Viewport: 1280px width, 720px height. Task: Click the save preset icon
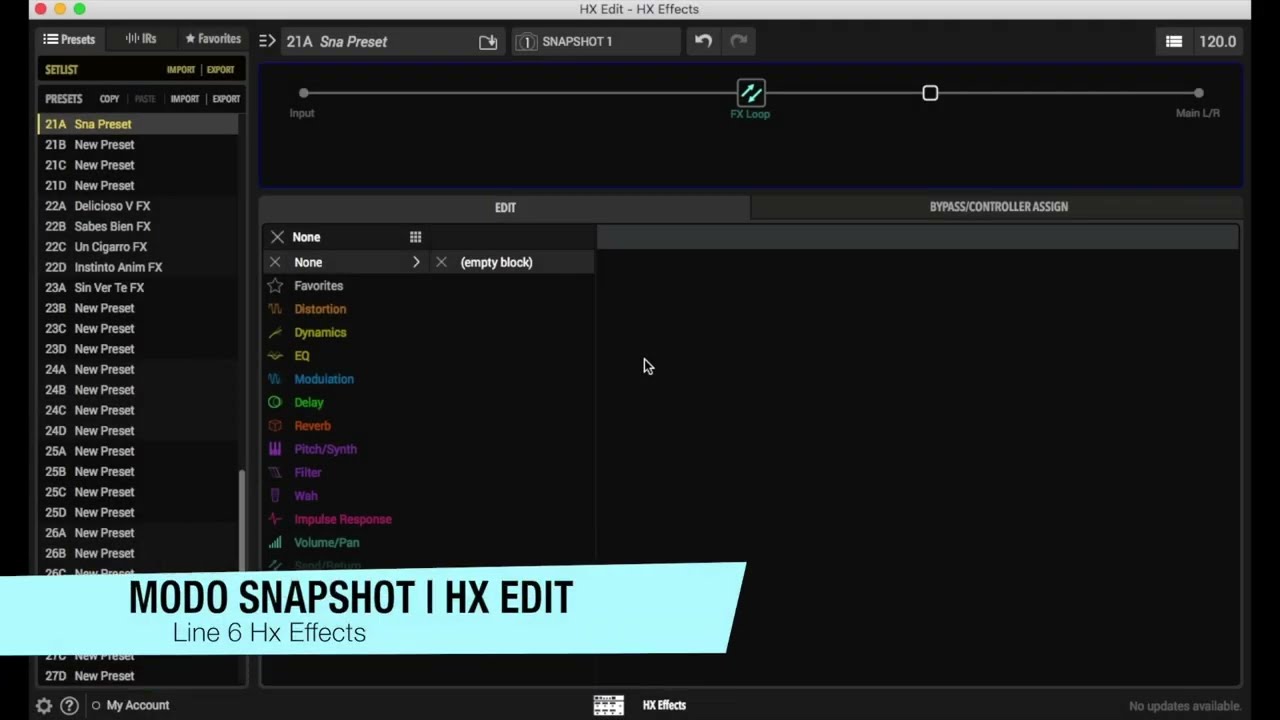click(x=488, y=42)
